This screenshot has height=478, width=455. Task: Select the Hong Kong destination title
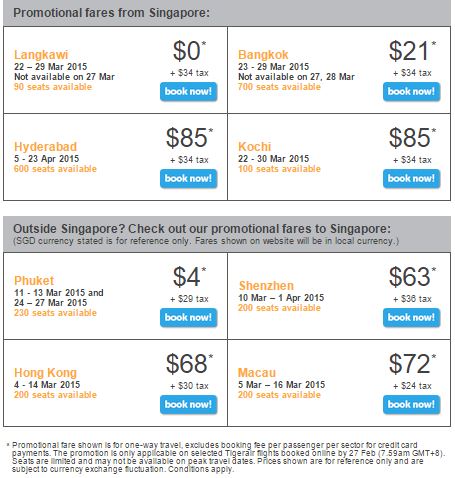45,372
